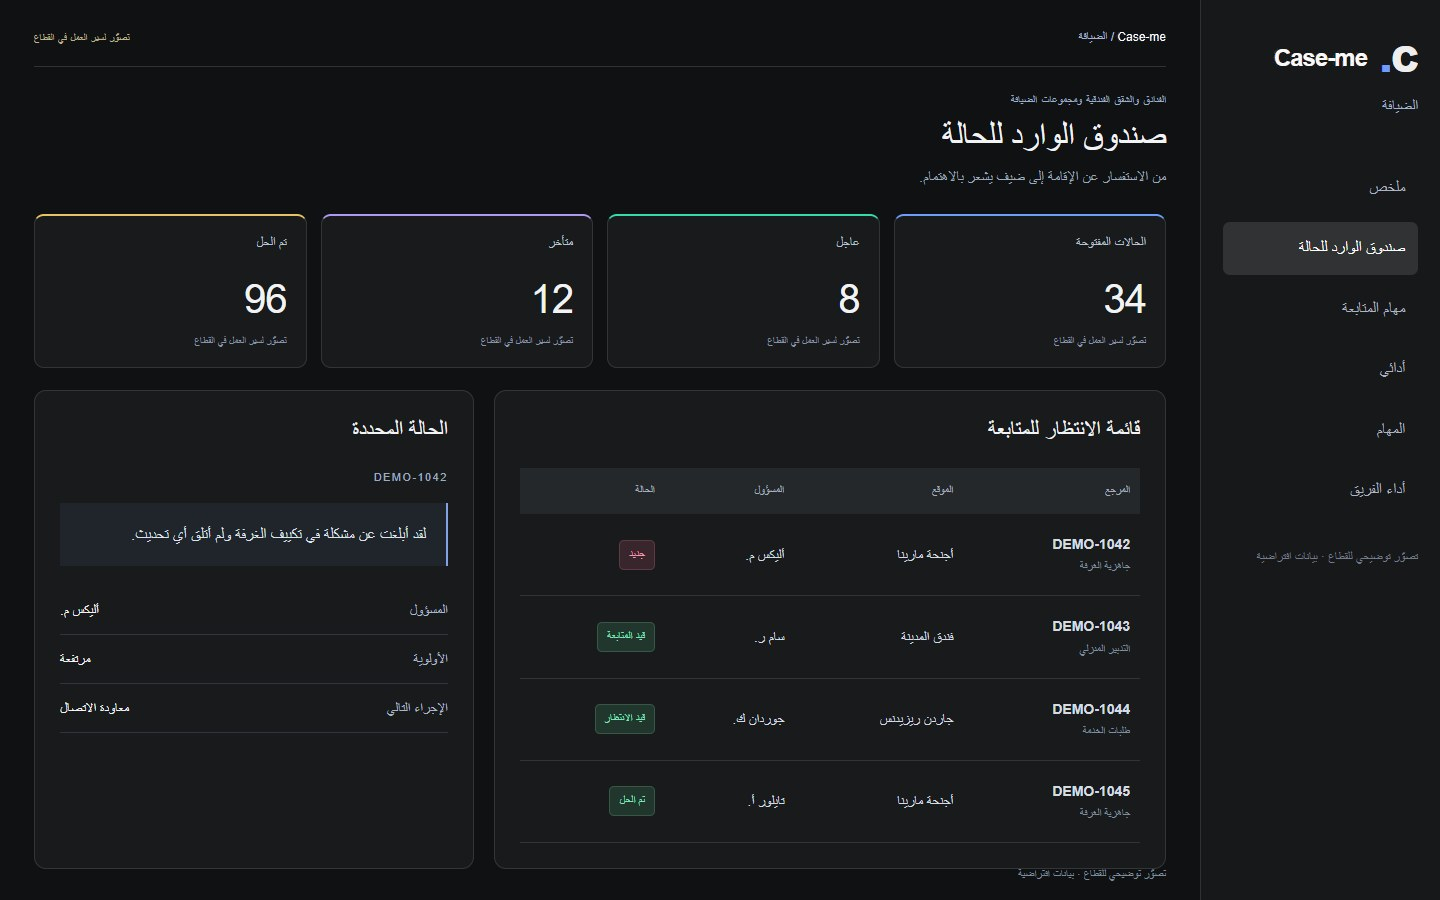Open case DEMO-1044 in the queue table

pos(1091,710)
